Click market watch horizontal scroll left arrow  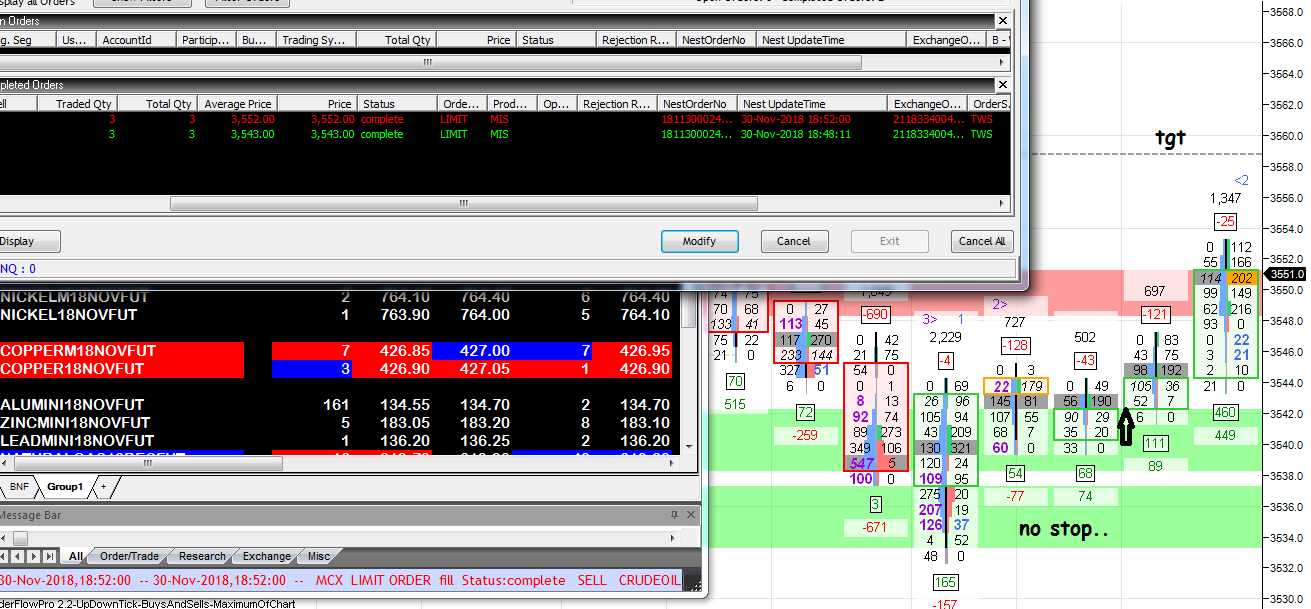click(3, 464)
